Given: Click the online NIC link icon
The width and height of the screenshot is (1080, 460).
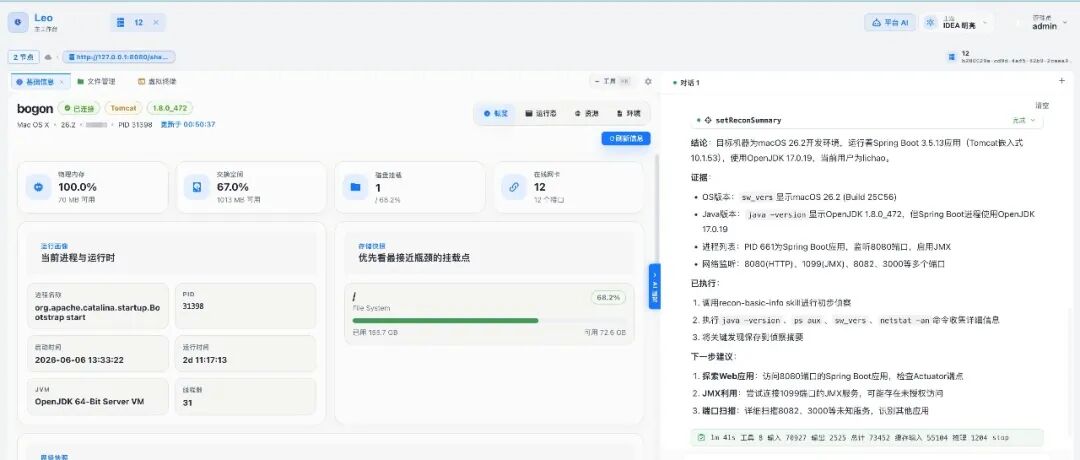Looking at the screenshot, I should click(x=514, y=187).
